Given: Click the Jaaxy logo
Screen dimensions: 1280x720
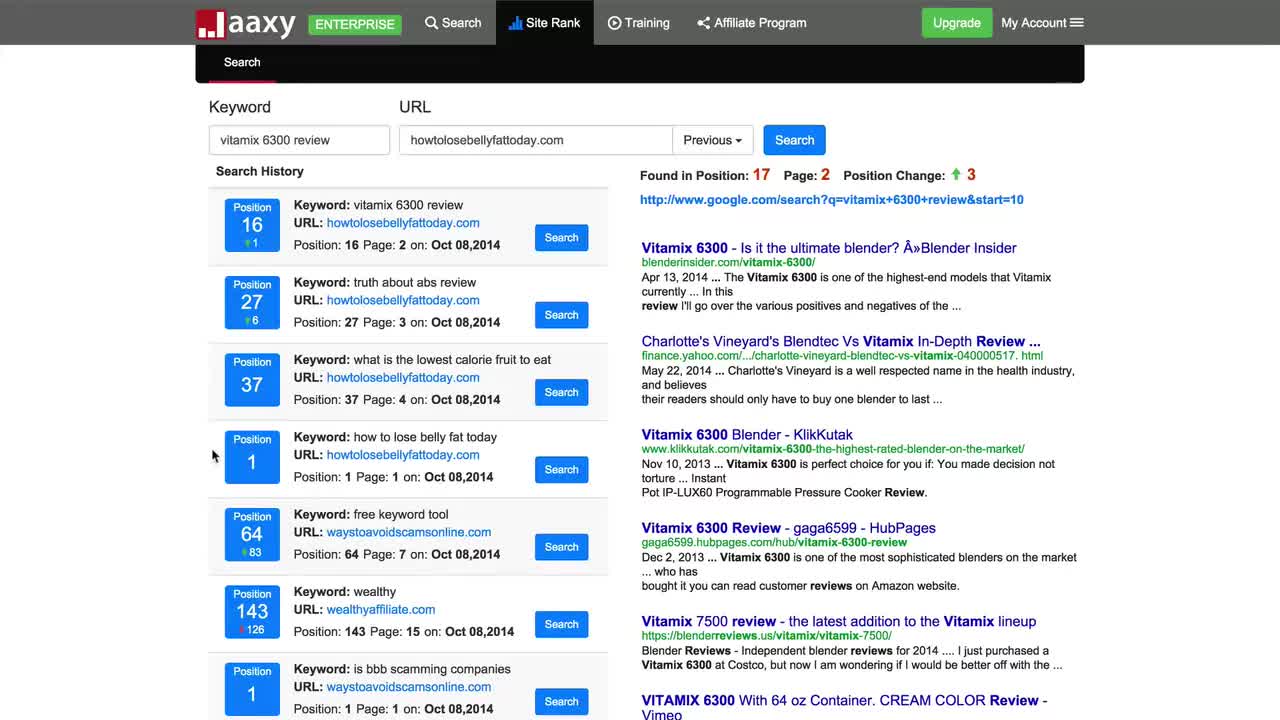Looking at the screenshot, I should [x=246, y=23].
